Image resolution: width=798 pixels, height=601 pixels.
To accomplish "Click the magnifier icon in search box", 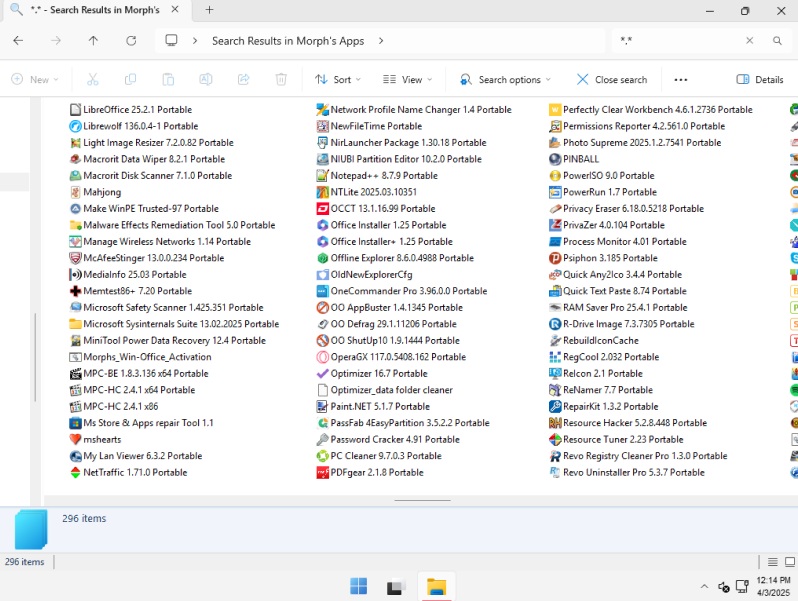I will click(x=777, y=41).
